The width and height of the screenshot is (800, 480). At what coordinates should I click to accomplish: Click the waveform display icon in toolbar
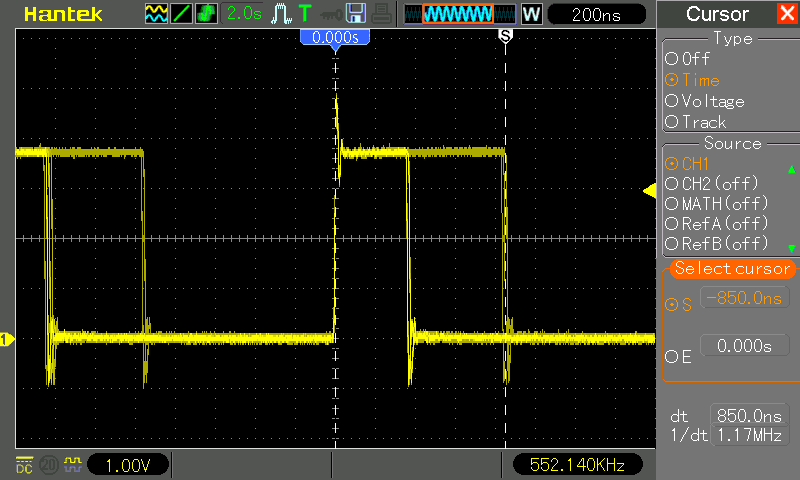pyautogui.click(x=156, y=14)
